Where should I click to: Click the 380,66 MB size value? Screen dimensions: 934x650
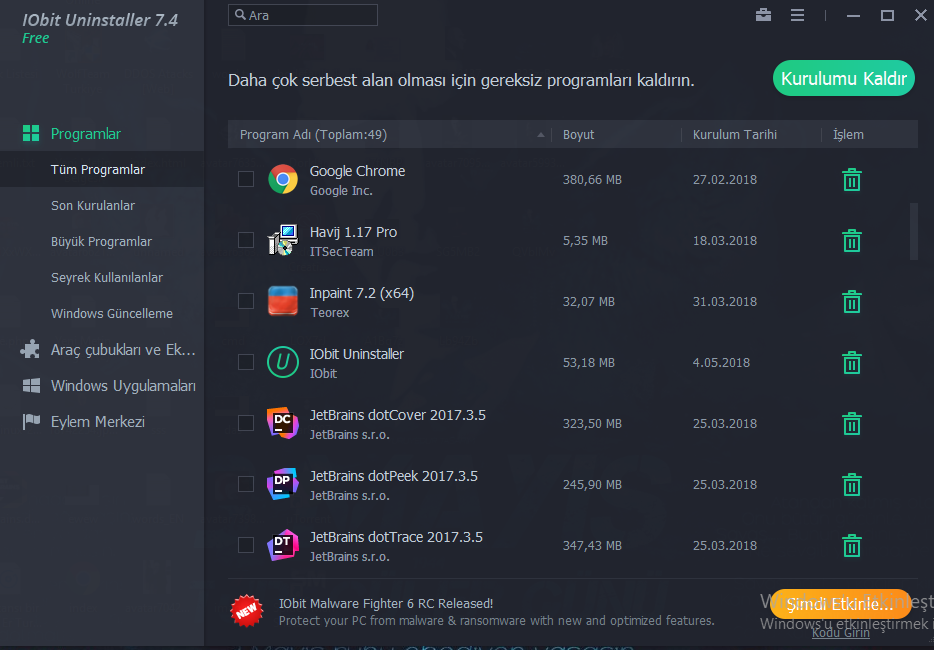coord(592,180)
